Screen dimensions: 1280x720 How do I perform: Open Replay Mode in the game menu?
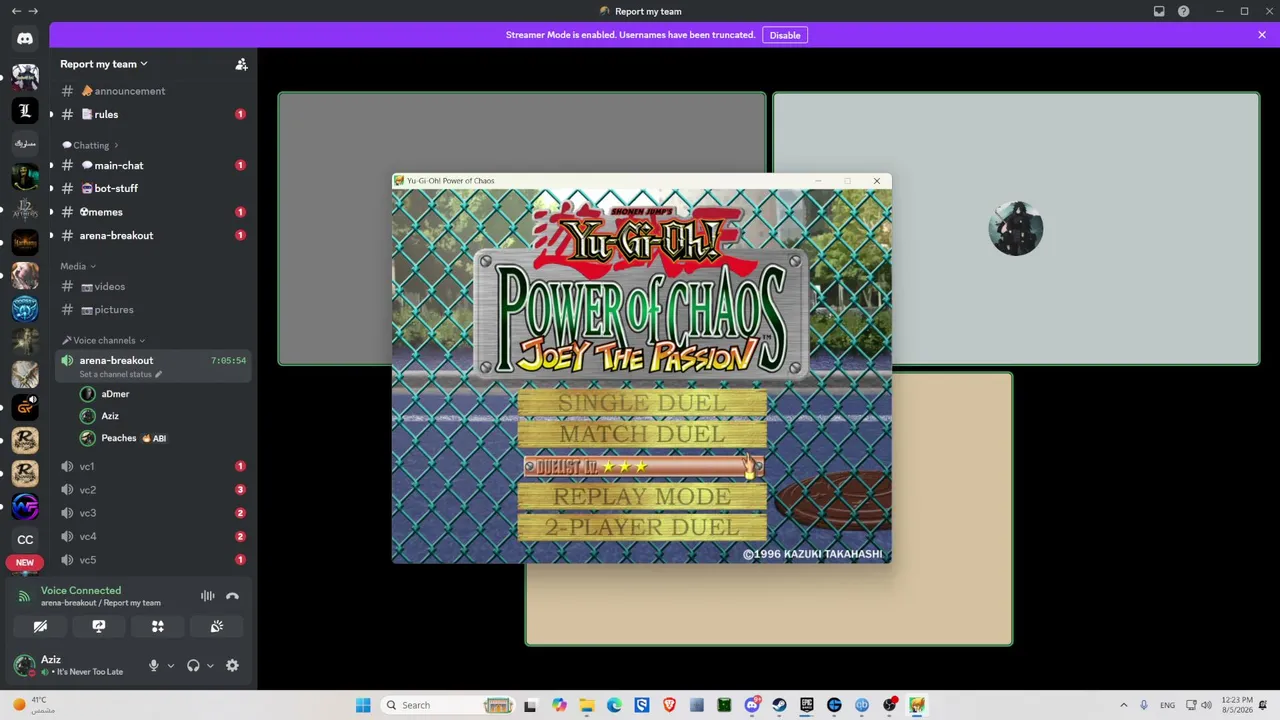coord(642,497)
